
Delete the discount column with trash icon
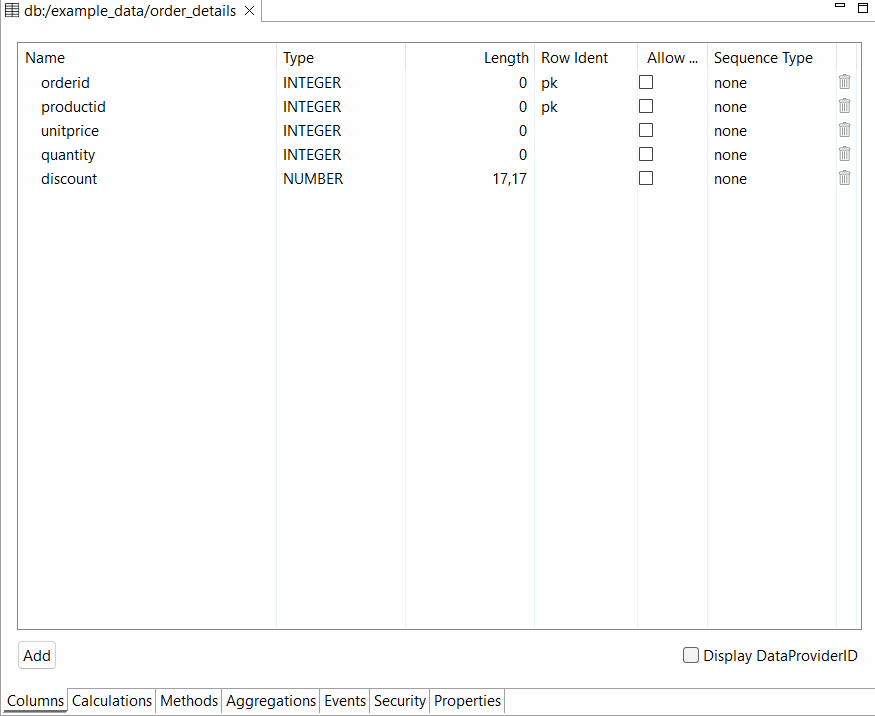click(844, 178)
